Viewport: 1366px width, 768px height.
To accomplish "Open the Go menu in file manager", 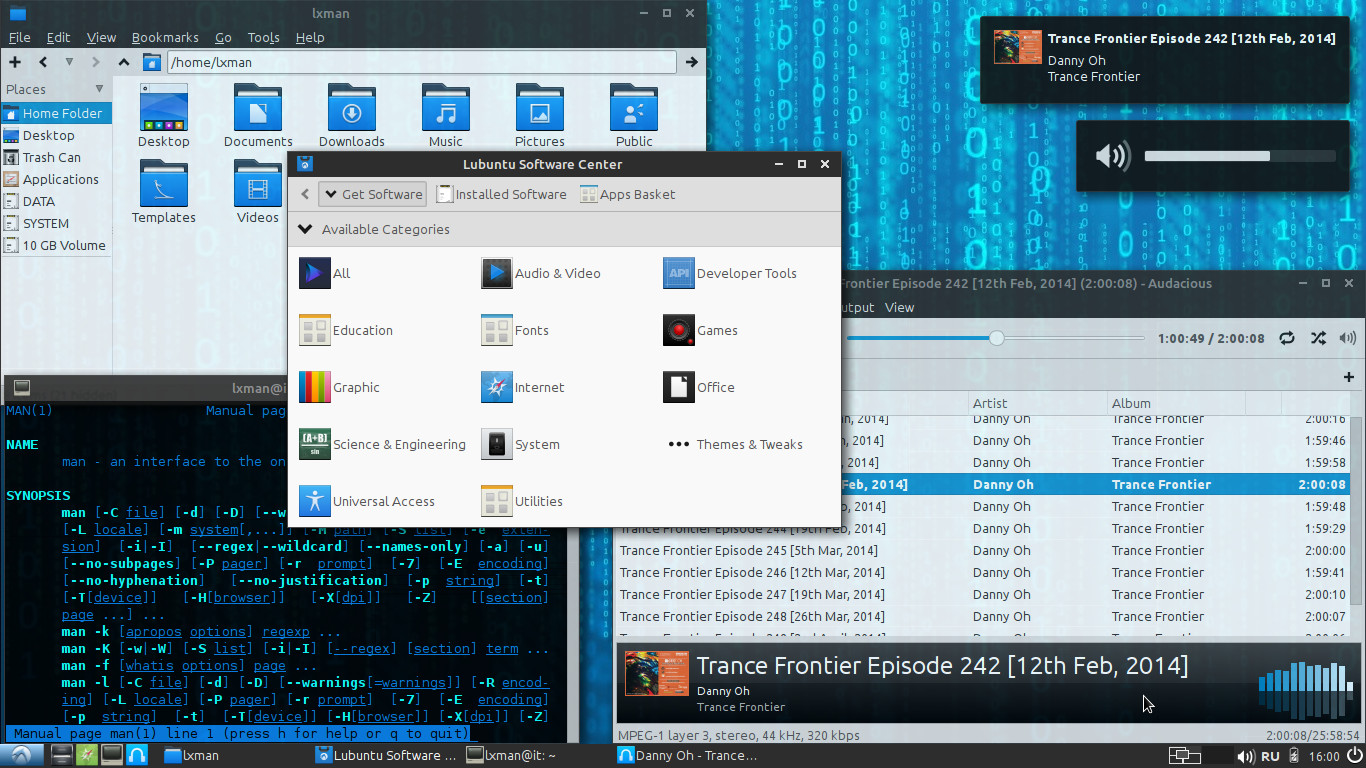I will (223, 37).
